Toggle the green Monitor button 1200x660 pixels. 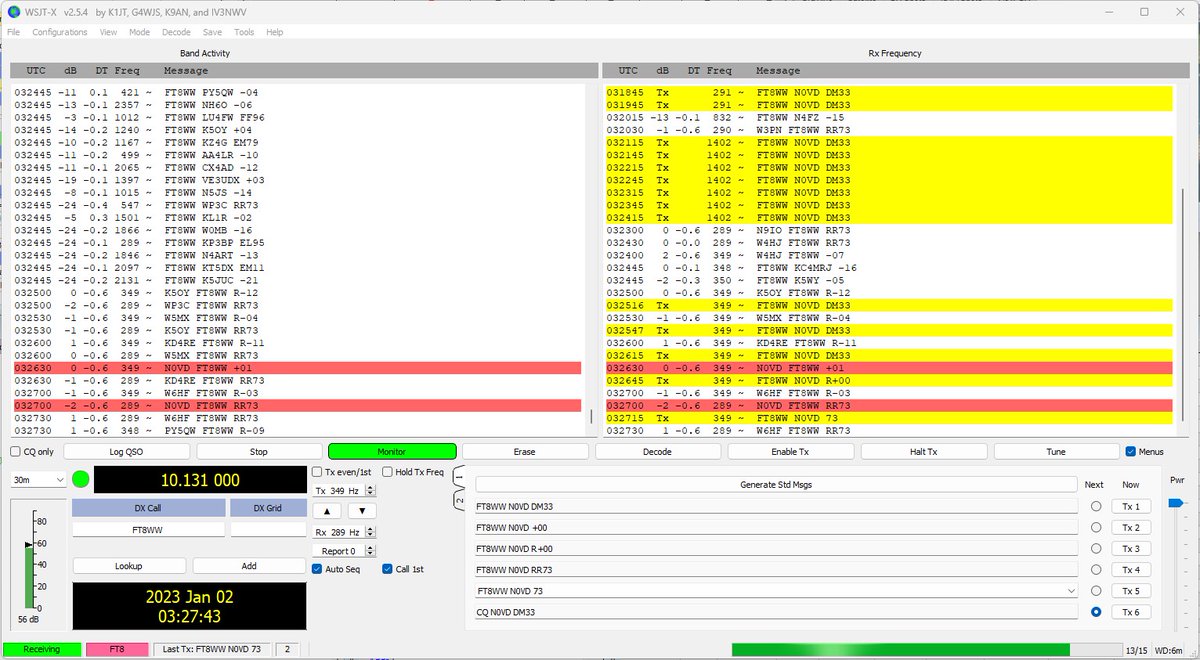point(392,452)
